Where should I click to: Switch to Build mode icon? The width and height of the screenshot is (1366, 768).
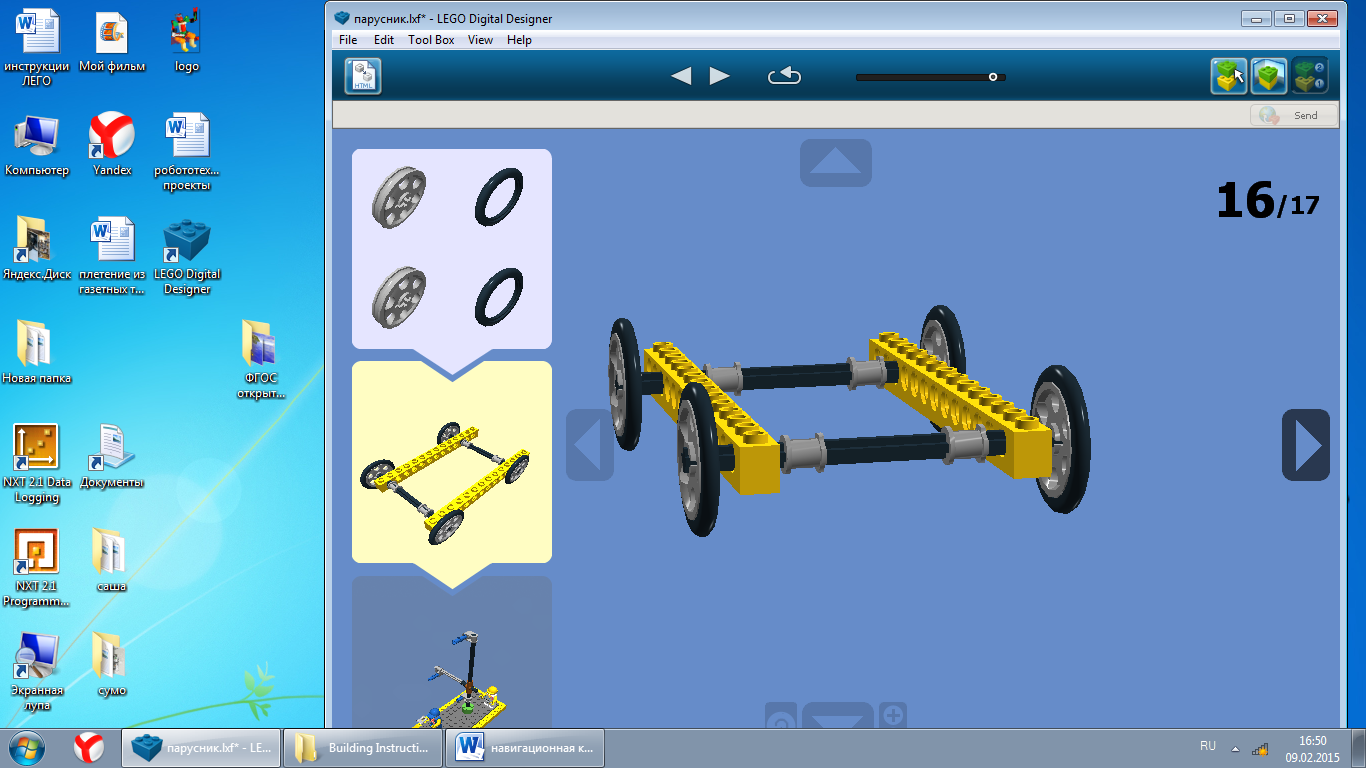[1229, 76]
